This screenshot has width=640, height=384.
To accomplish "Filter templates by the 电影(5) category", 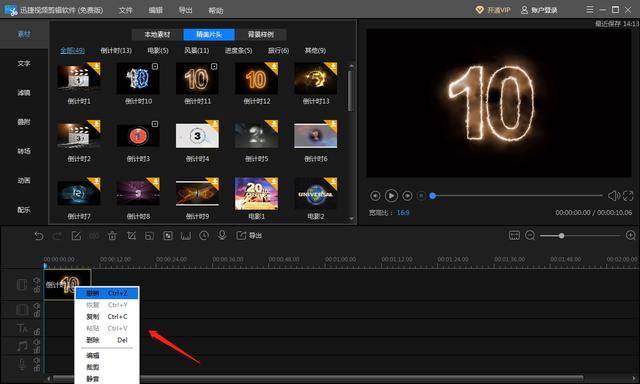I will click(x=158, y=51).
